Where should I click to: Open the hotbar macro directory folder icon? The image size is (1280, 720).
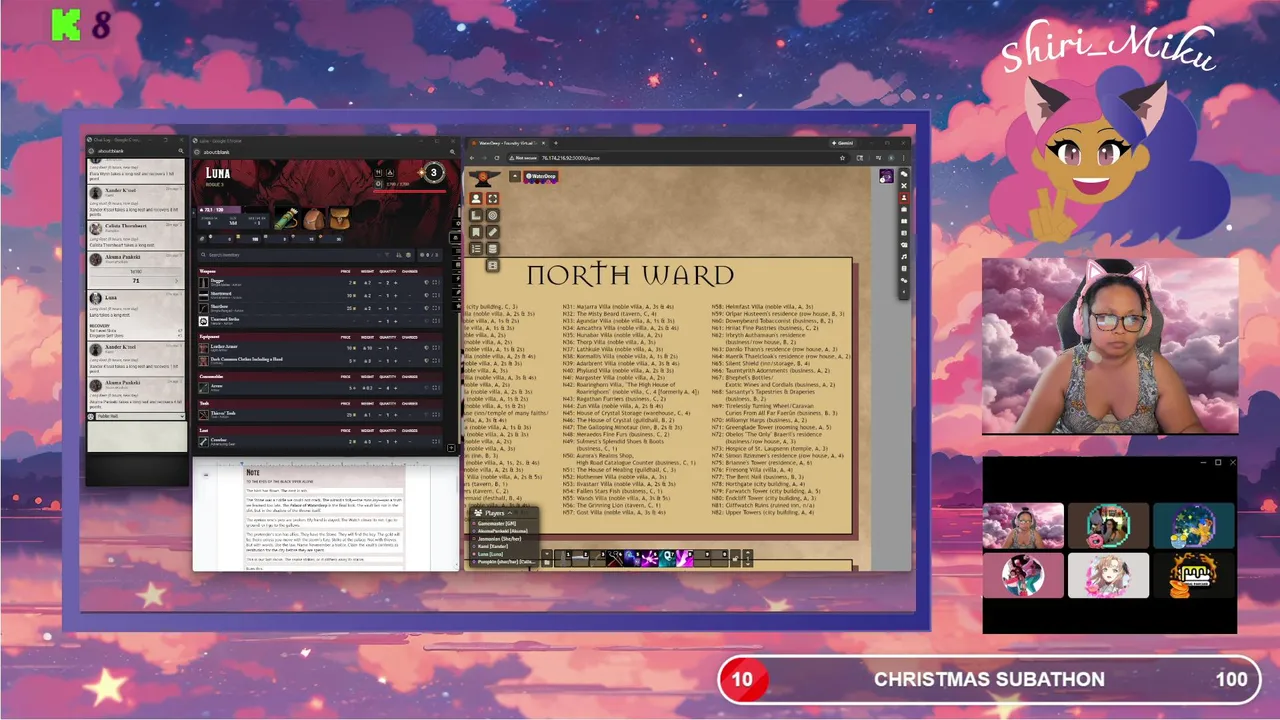tap(547, 563)
